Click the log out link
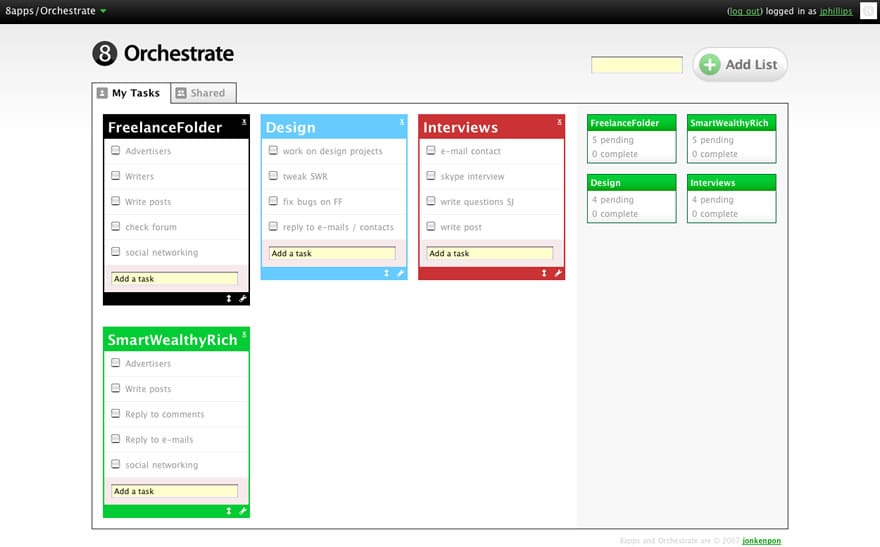The image size is (880, 547). [745, 11]
